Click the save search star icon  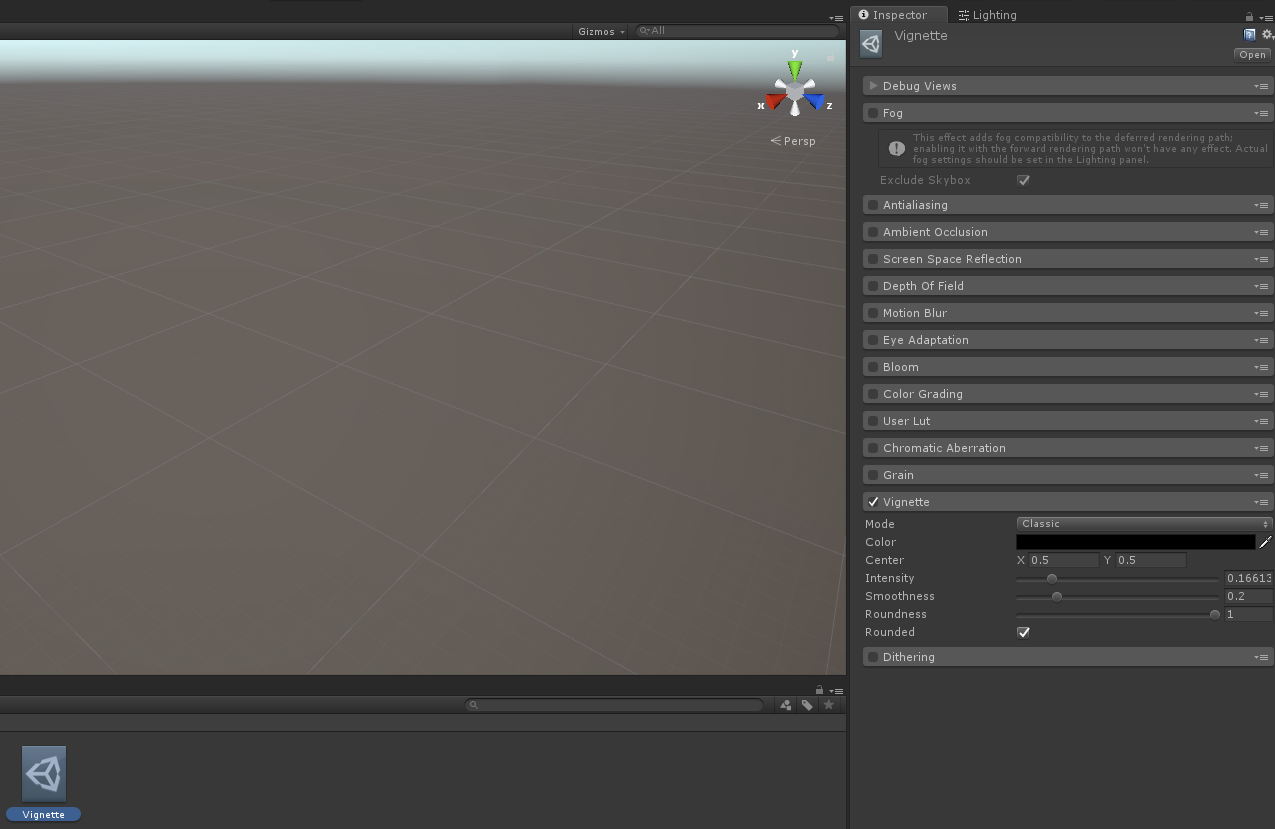(x=828, y=705)
